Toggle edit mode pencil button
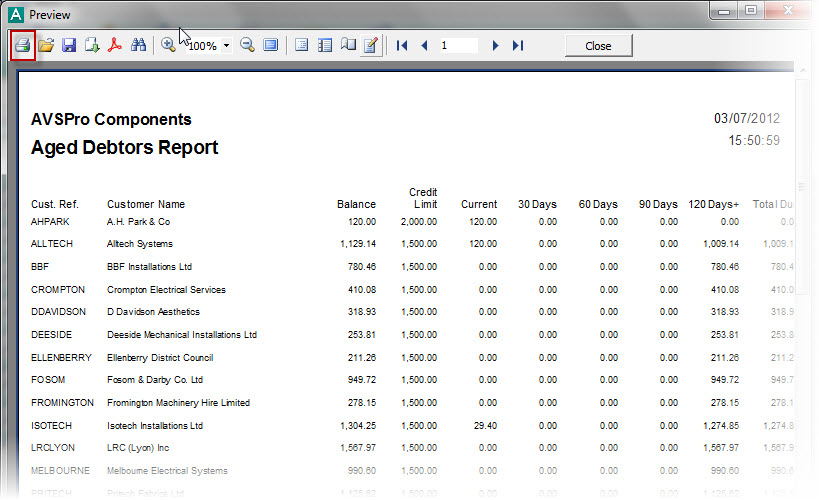The height and width of the screenshot is (500, 819). coord(371,46)
